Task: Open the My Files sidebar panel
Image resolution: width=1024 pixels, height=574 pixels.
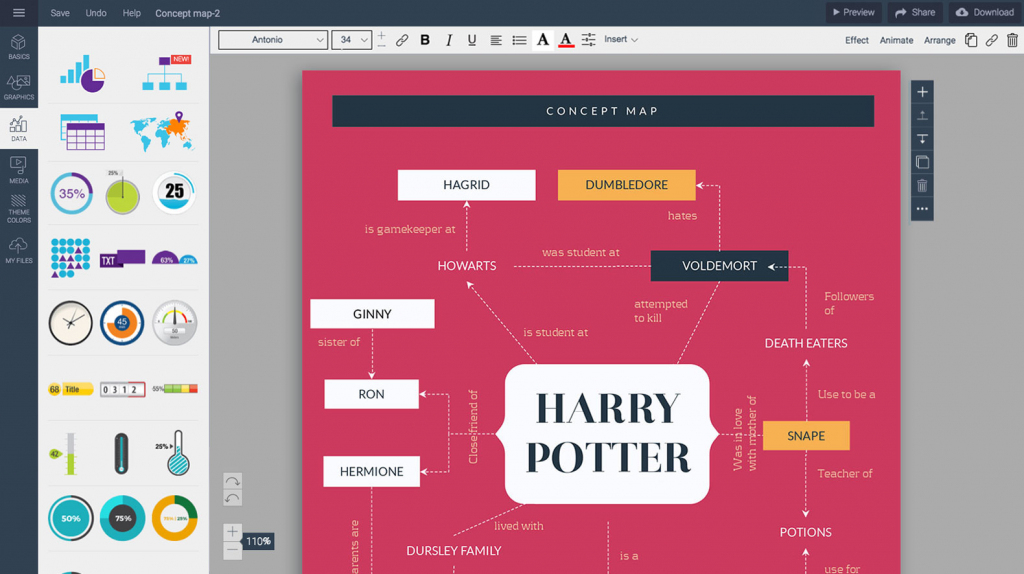Action: 19,250
